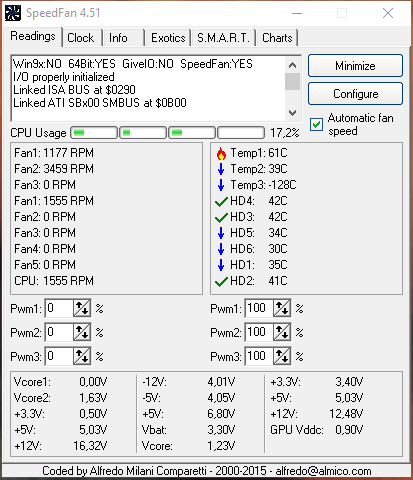The width and height of the screenshot is (413, 480).
Task: Click the second CPU usage bar
Action: point(143,133)
